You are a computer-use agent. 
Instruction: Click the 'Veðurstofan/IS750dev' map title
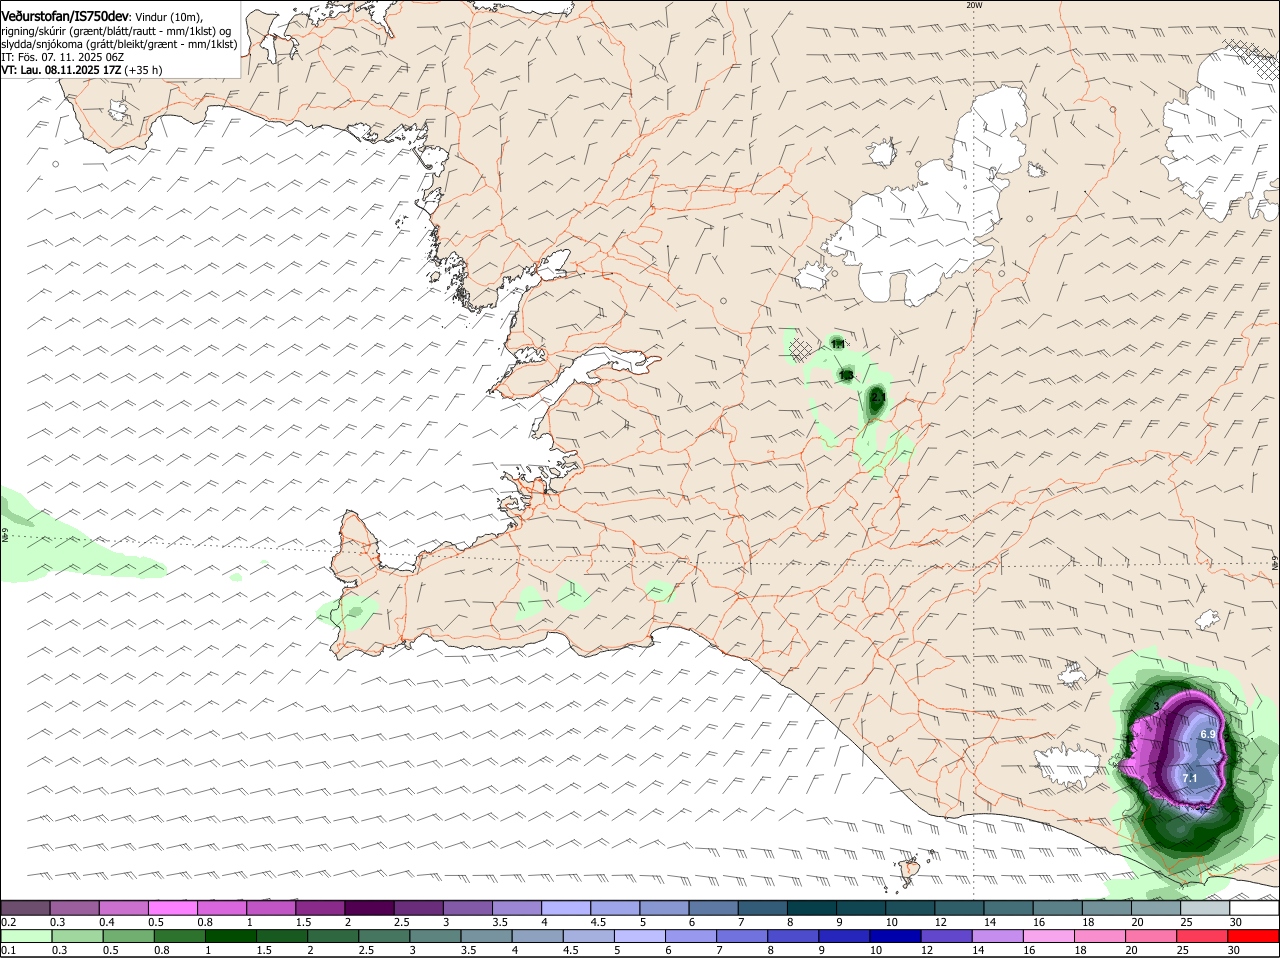pyautogui.click(x=65, y=16)
